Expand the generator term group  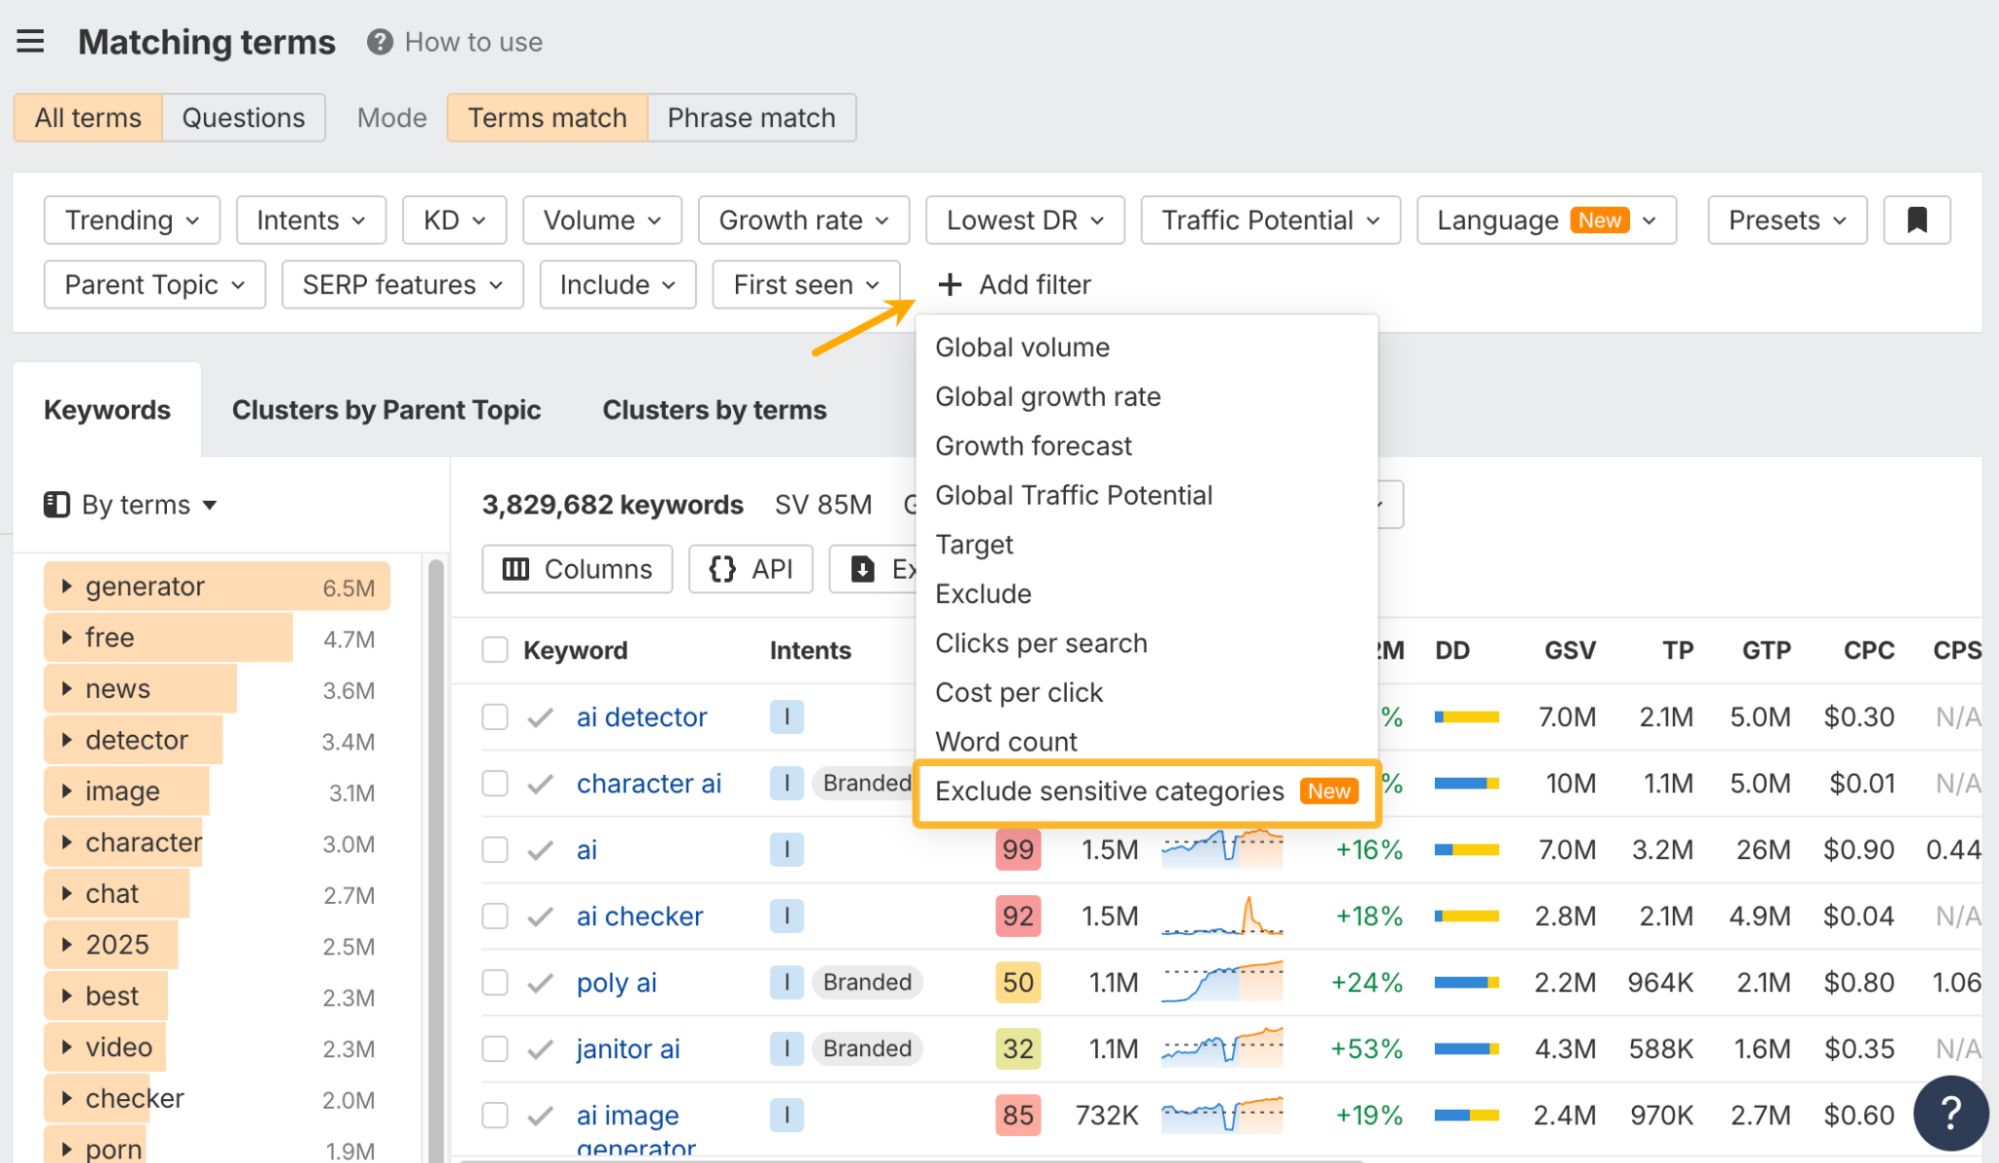point(66,586)
